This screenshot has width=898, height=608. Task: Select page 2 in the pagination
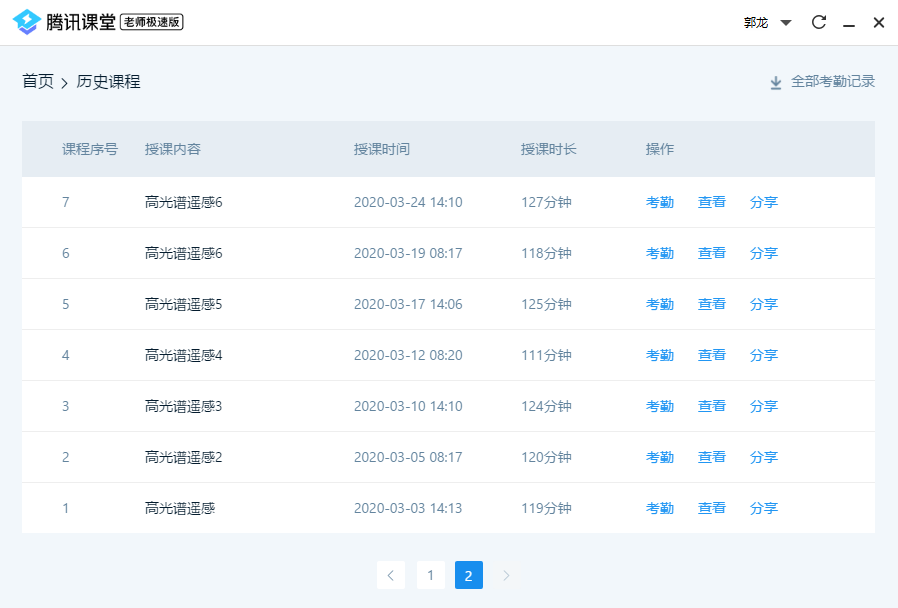[x=468, y=575]
